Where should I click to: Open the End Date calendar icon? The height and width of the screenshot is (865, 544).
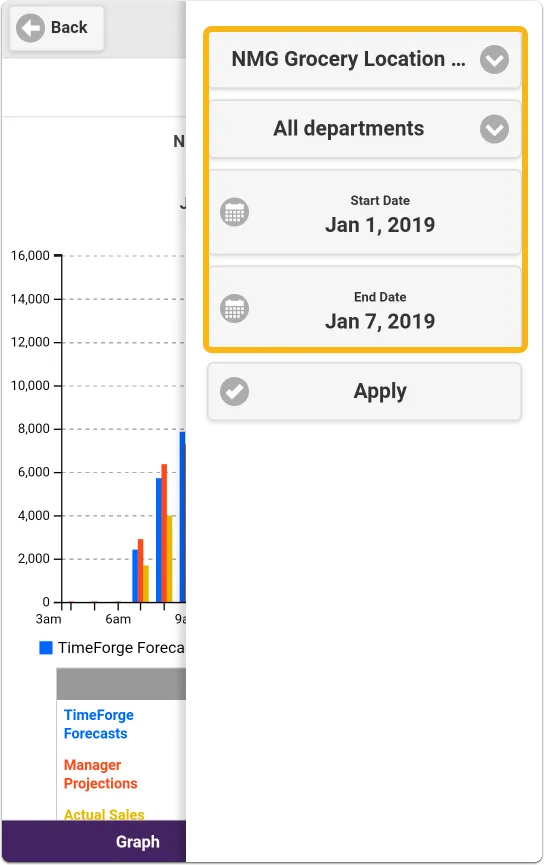coord(234,308)
